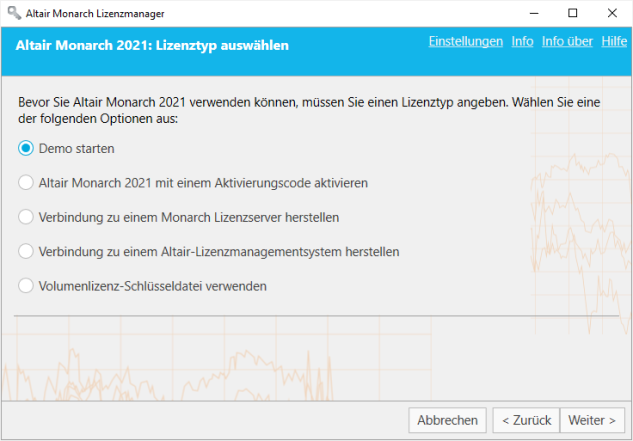Screen dimensions: 633x441
Task: Click the Abbrechen button
Action: (x=447, y=420)
